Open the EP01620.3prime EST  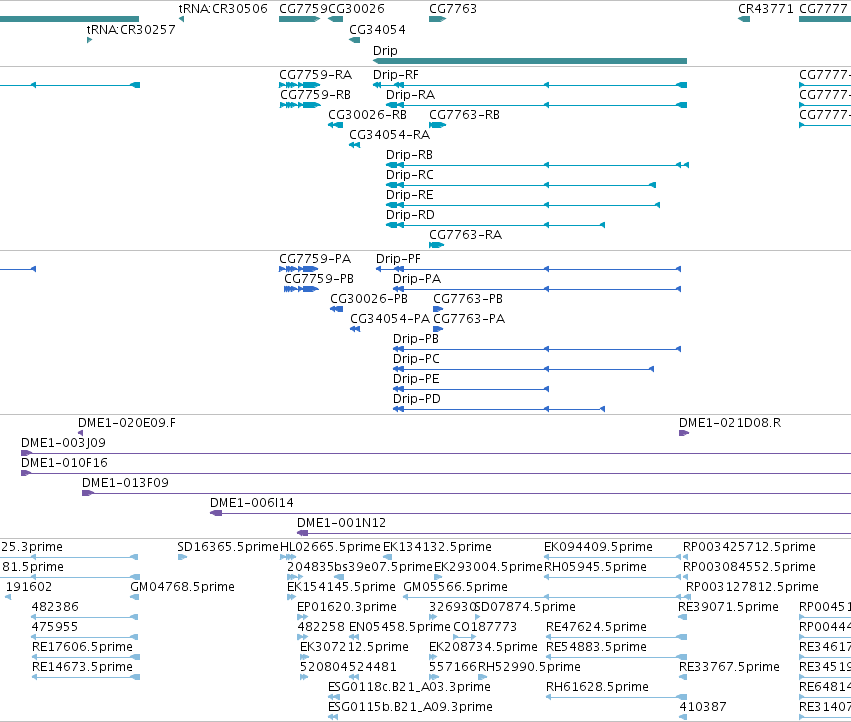click(x=302, y=617)
